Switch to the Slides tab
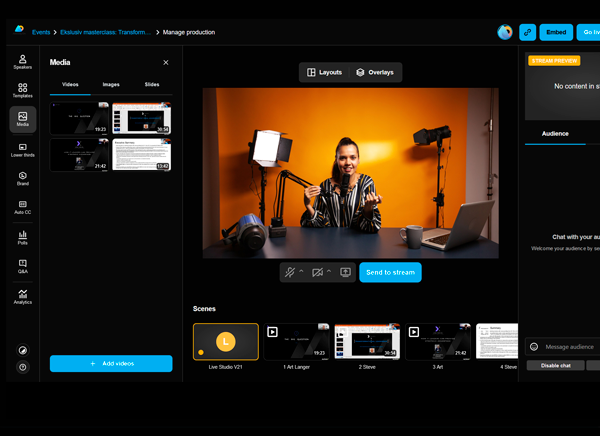This screenshot has height=436, width=600. click(x=152, y=84)
